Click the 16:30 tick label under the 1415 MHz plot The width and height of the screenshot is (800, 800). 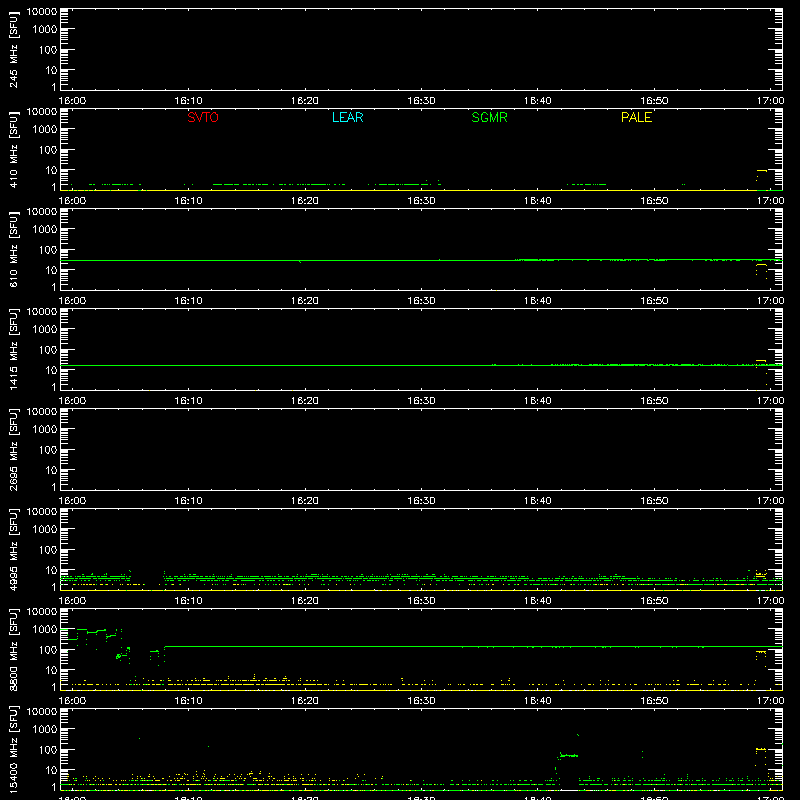[421, 401]
